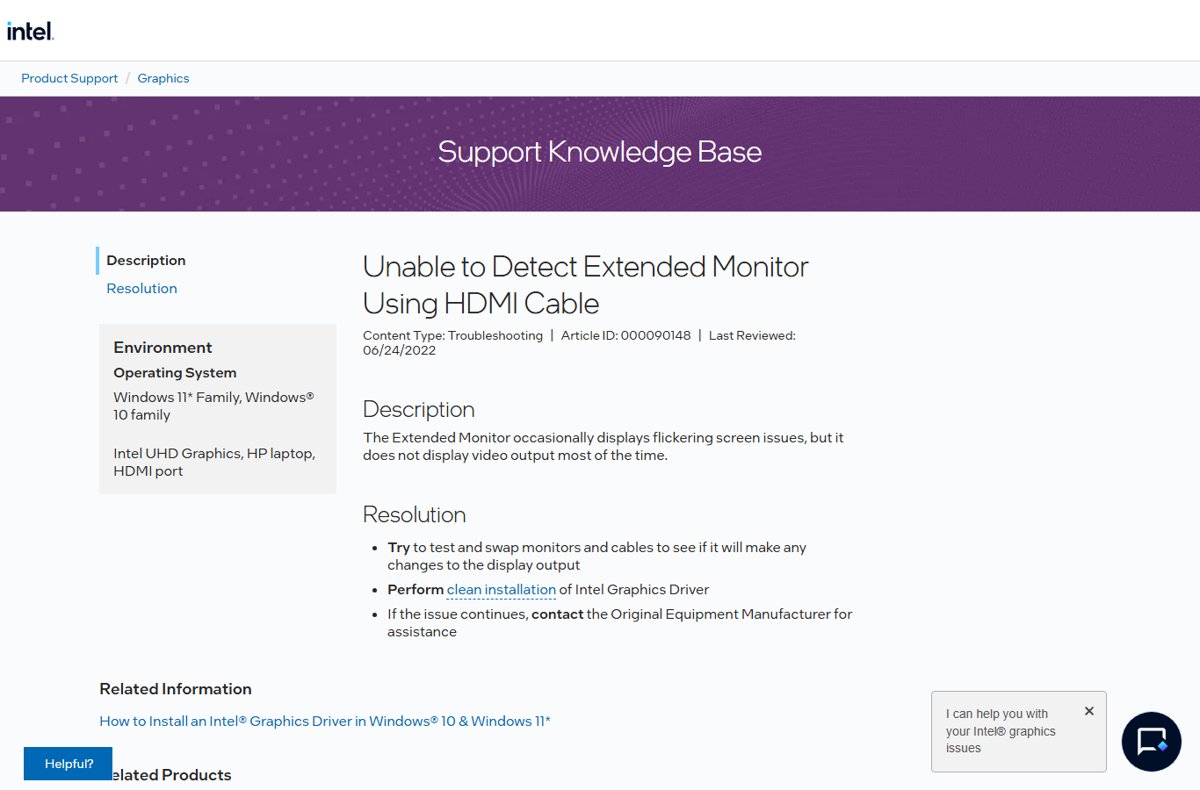Click the Resolution section heading in article
The width and height of the screenshot is (1200, 790).
pyautogui.click(x=414, y=514)
